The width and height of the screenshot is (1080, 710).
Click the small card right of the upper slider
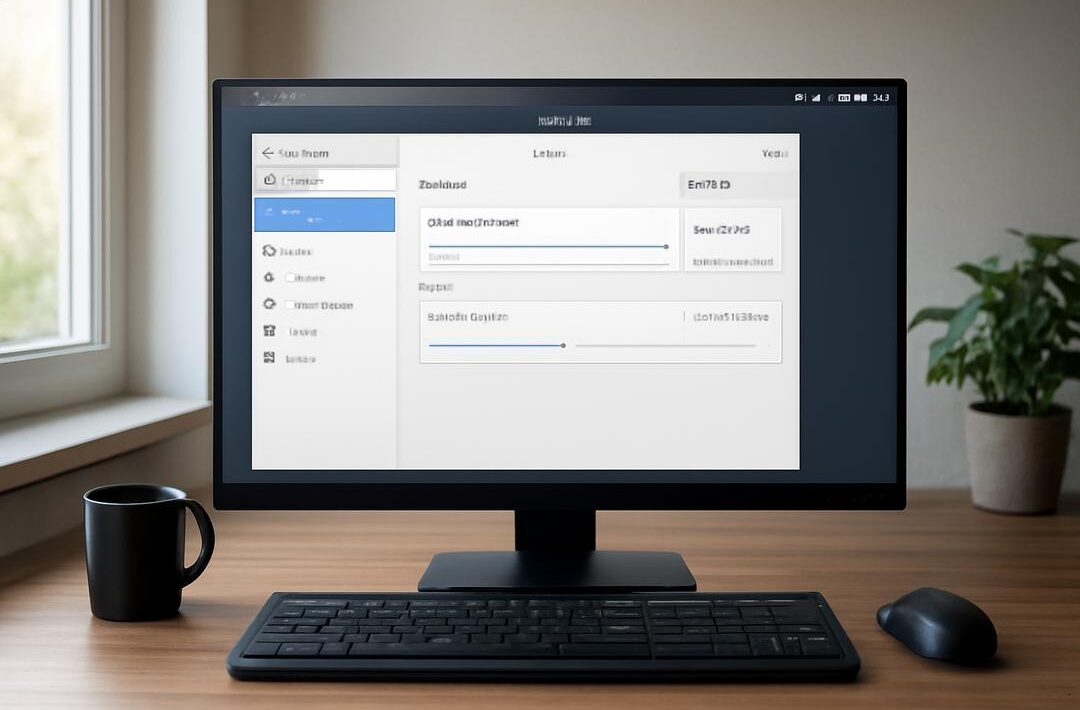[x=733, y=240]
